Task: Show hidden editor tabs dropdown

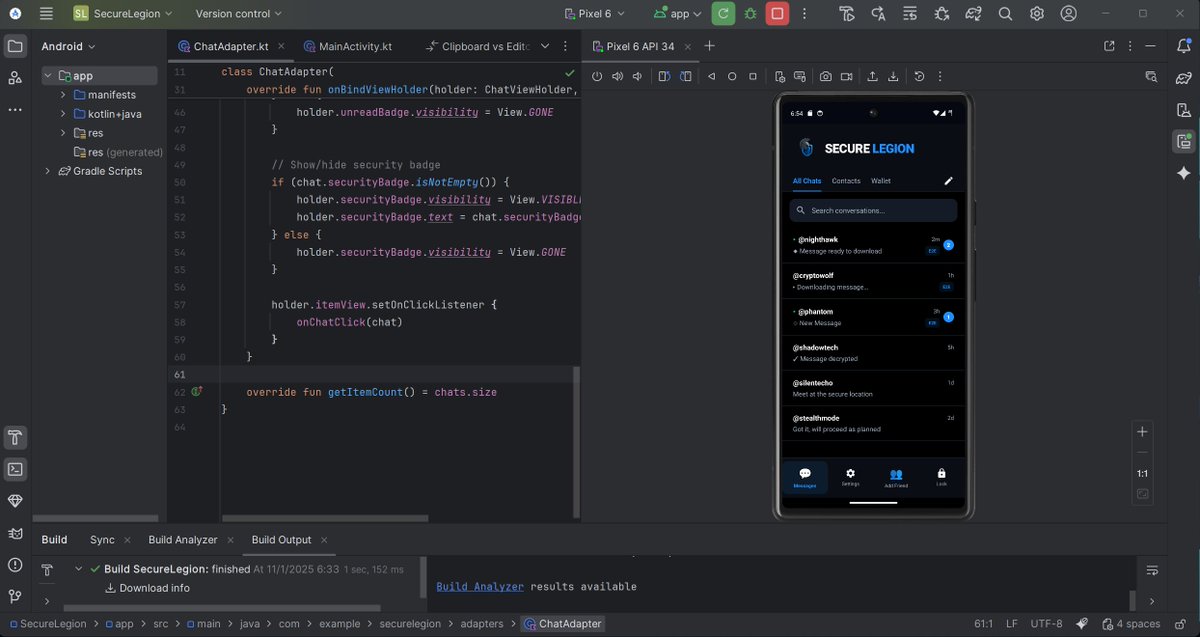Action: [x=545, y=46]
